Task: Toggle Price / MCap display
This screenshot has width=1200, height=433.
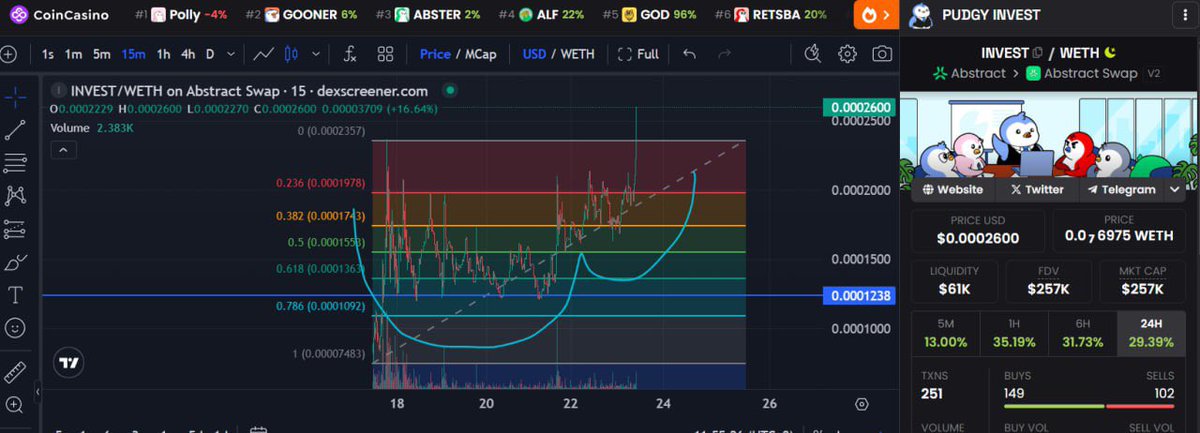Action: (x=458, y=54)
